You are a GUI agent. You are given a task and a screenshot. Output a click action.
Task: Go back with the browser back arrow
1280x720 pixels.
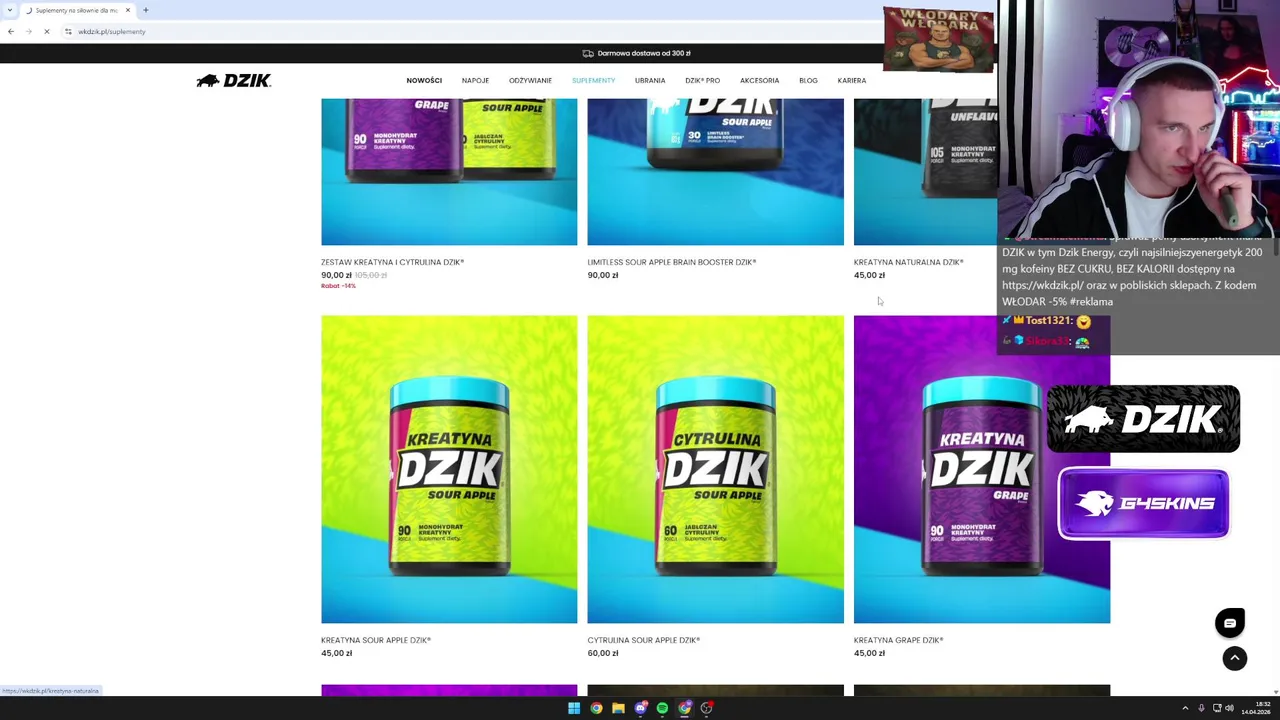[11, 31]
